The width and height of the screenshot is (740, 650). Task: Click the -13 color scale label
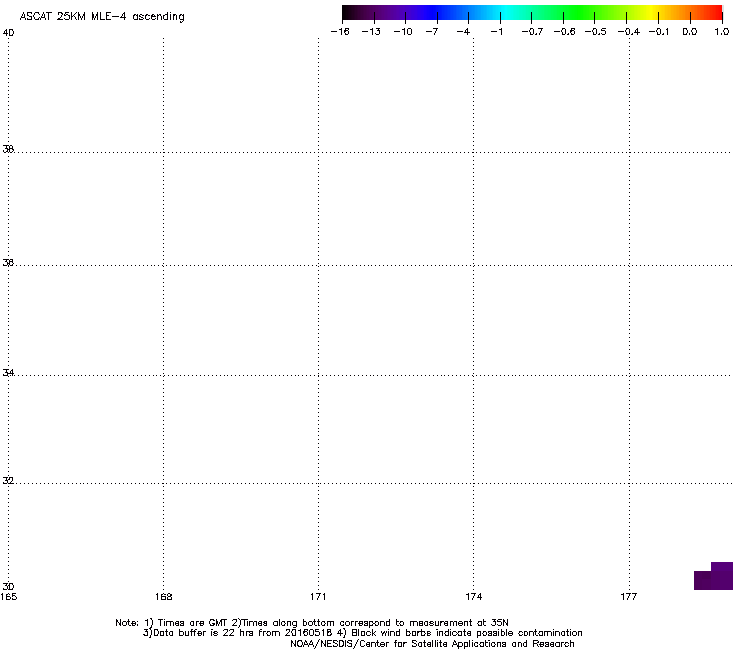pos(371,32)
